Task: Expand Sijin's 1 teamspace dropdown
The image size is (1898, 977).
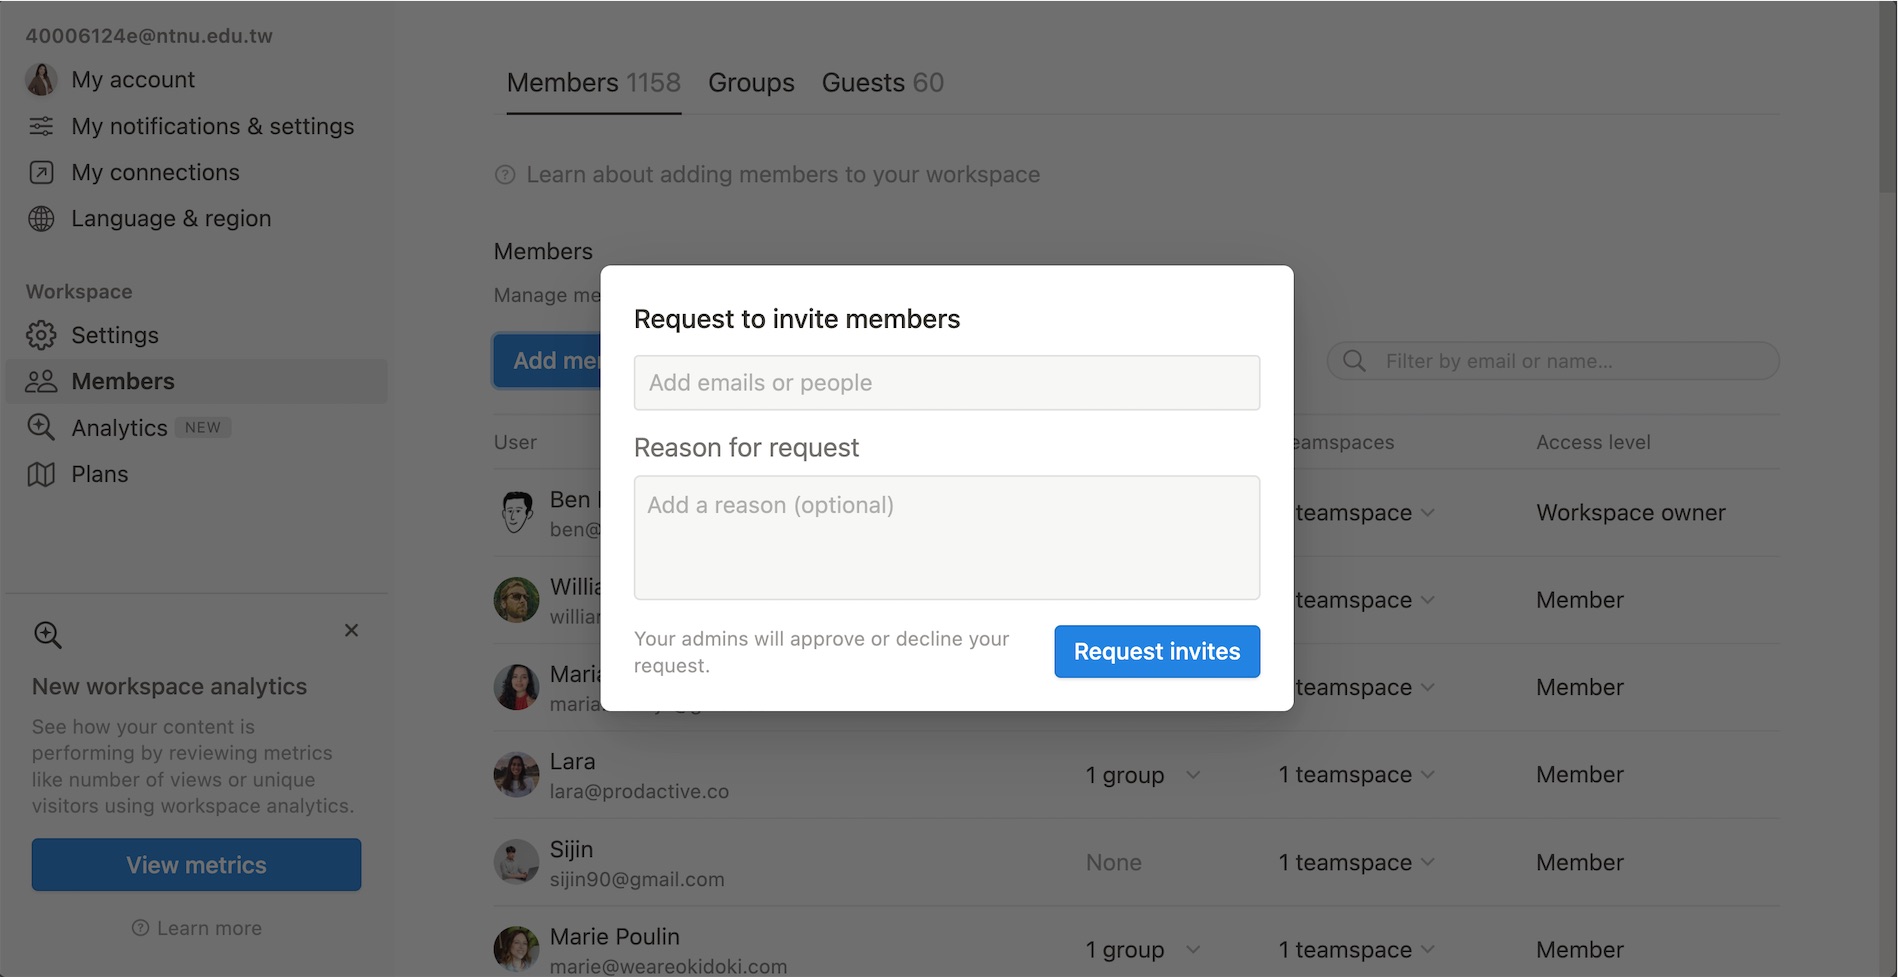Action: [1427, 862]
